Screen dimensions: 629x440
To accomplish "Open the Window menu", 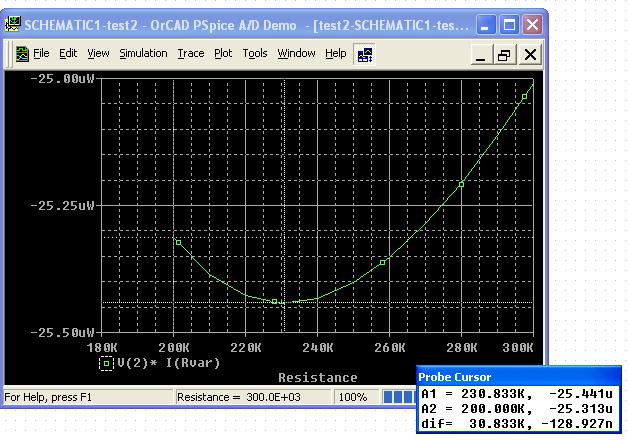I will click(x=296, y=53).
